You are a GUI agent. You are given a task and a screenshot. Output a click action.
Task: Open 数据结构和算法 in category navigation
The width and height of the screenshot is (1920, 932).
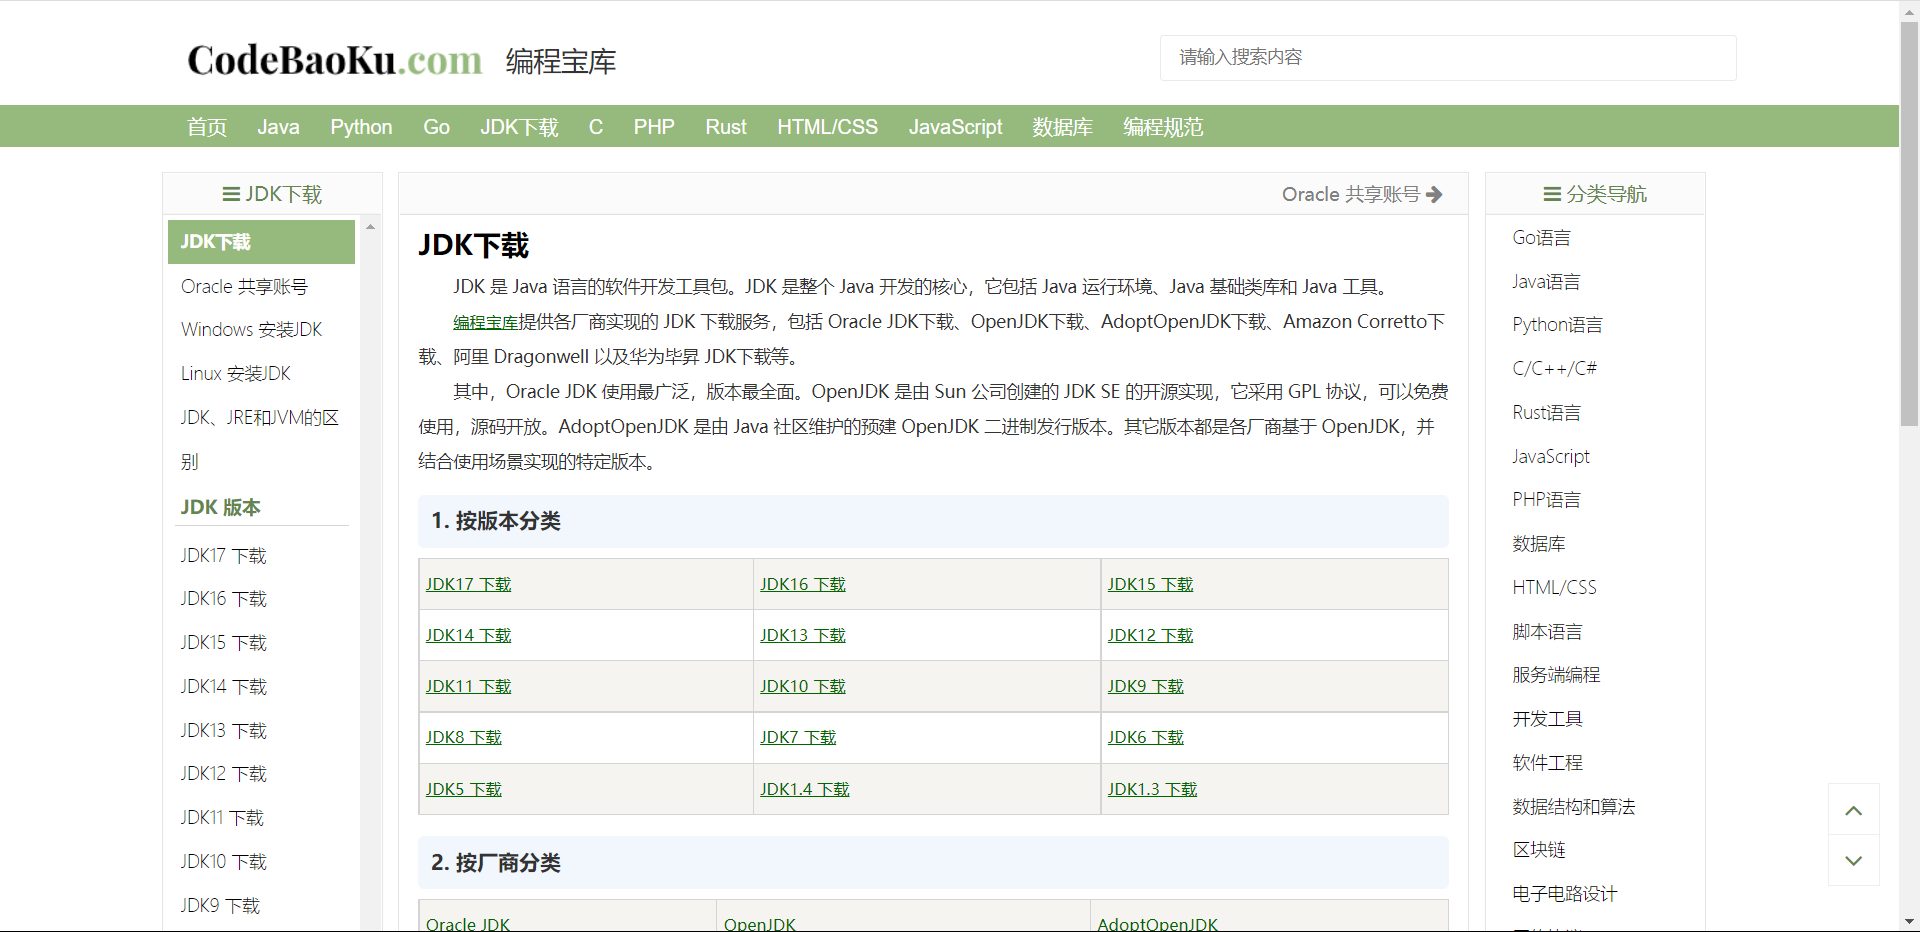pos(1573,806)
